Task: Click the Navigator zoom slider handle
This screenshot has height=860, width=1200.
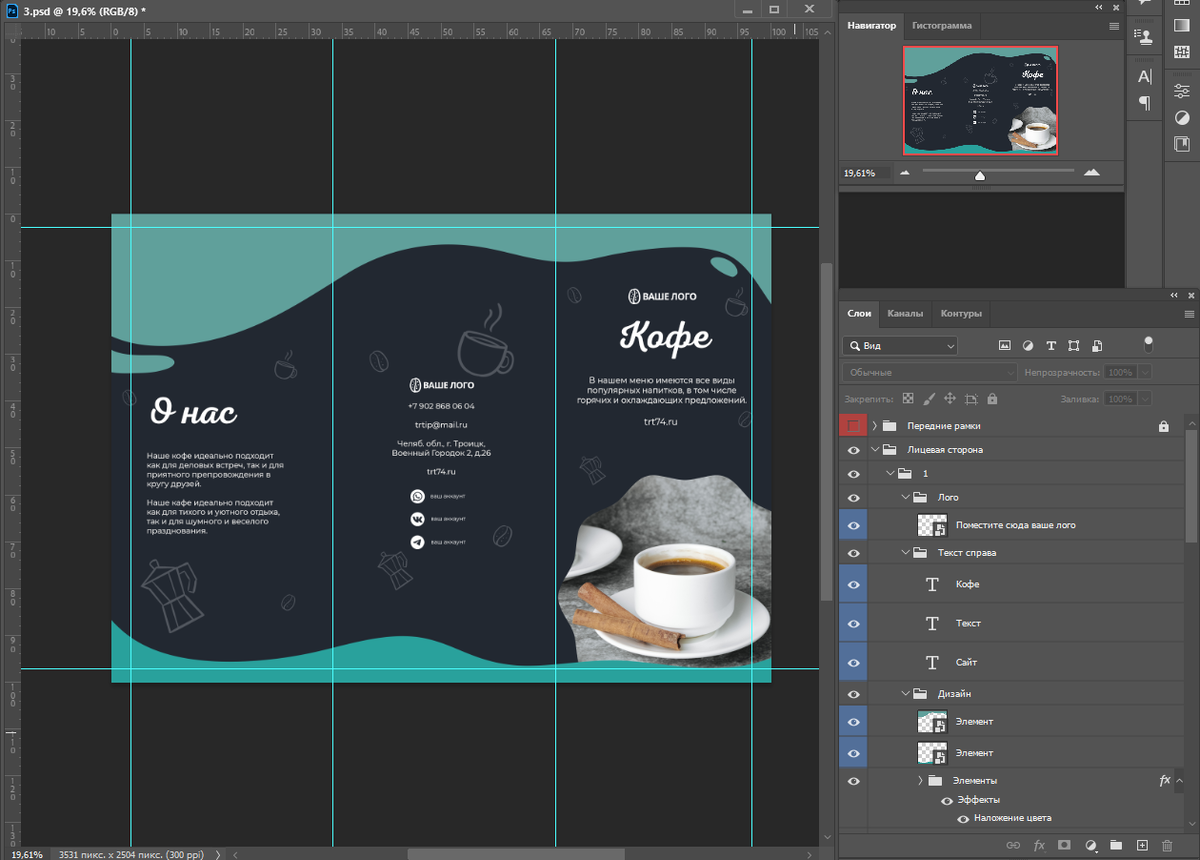Action: coord(980,176)
